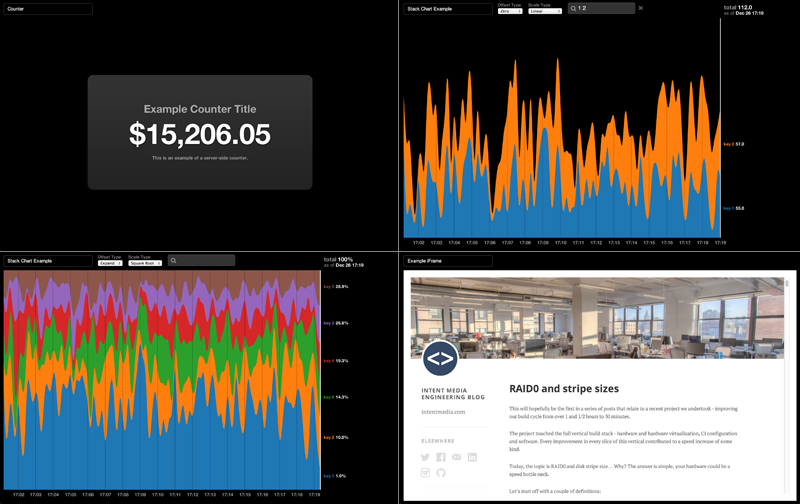
Task: Click the office photo banner in the blog
Action: pyautogui.click(x=597, y=318)
